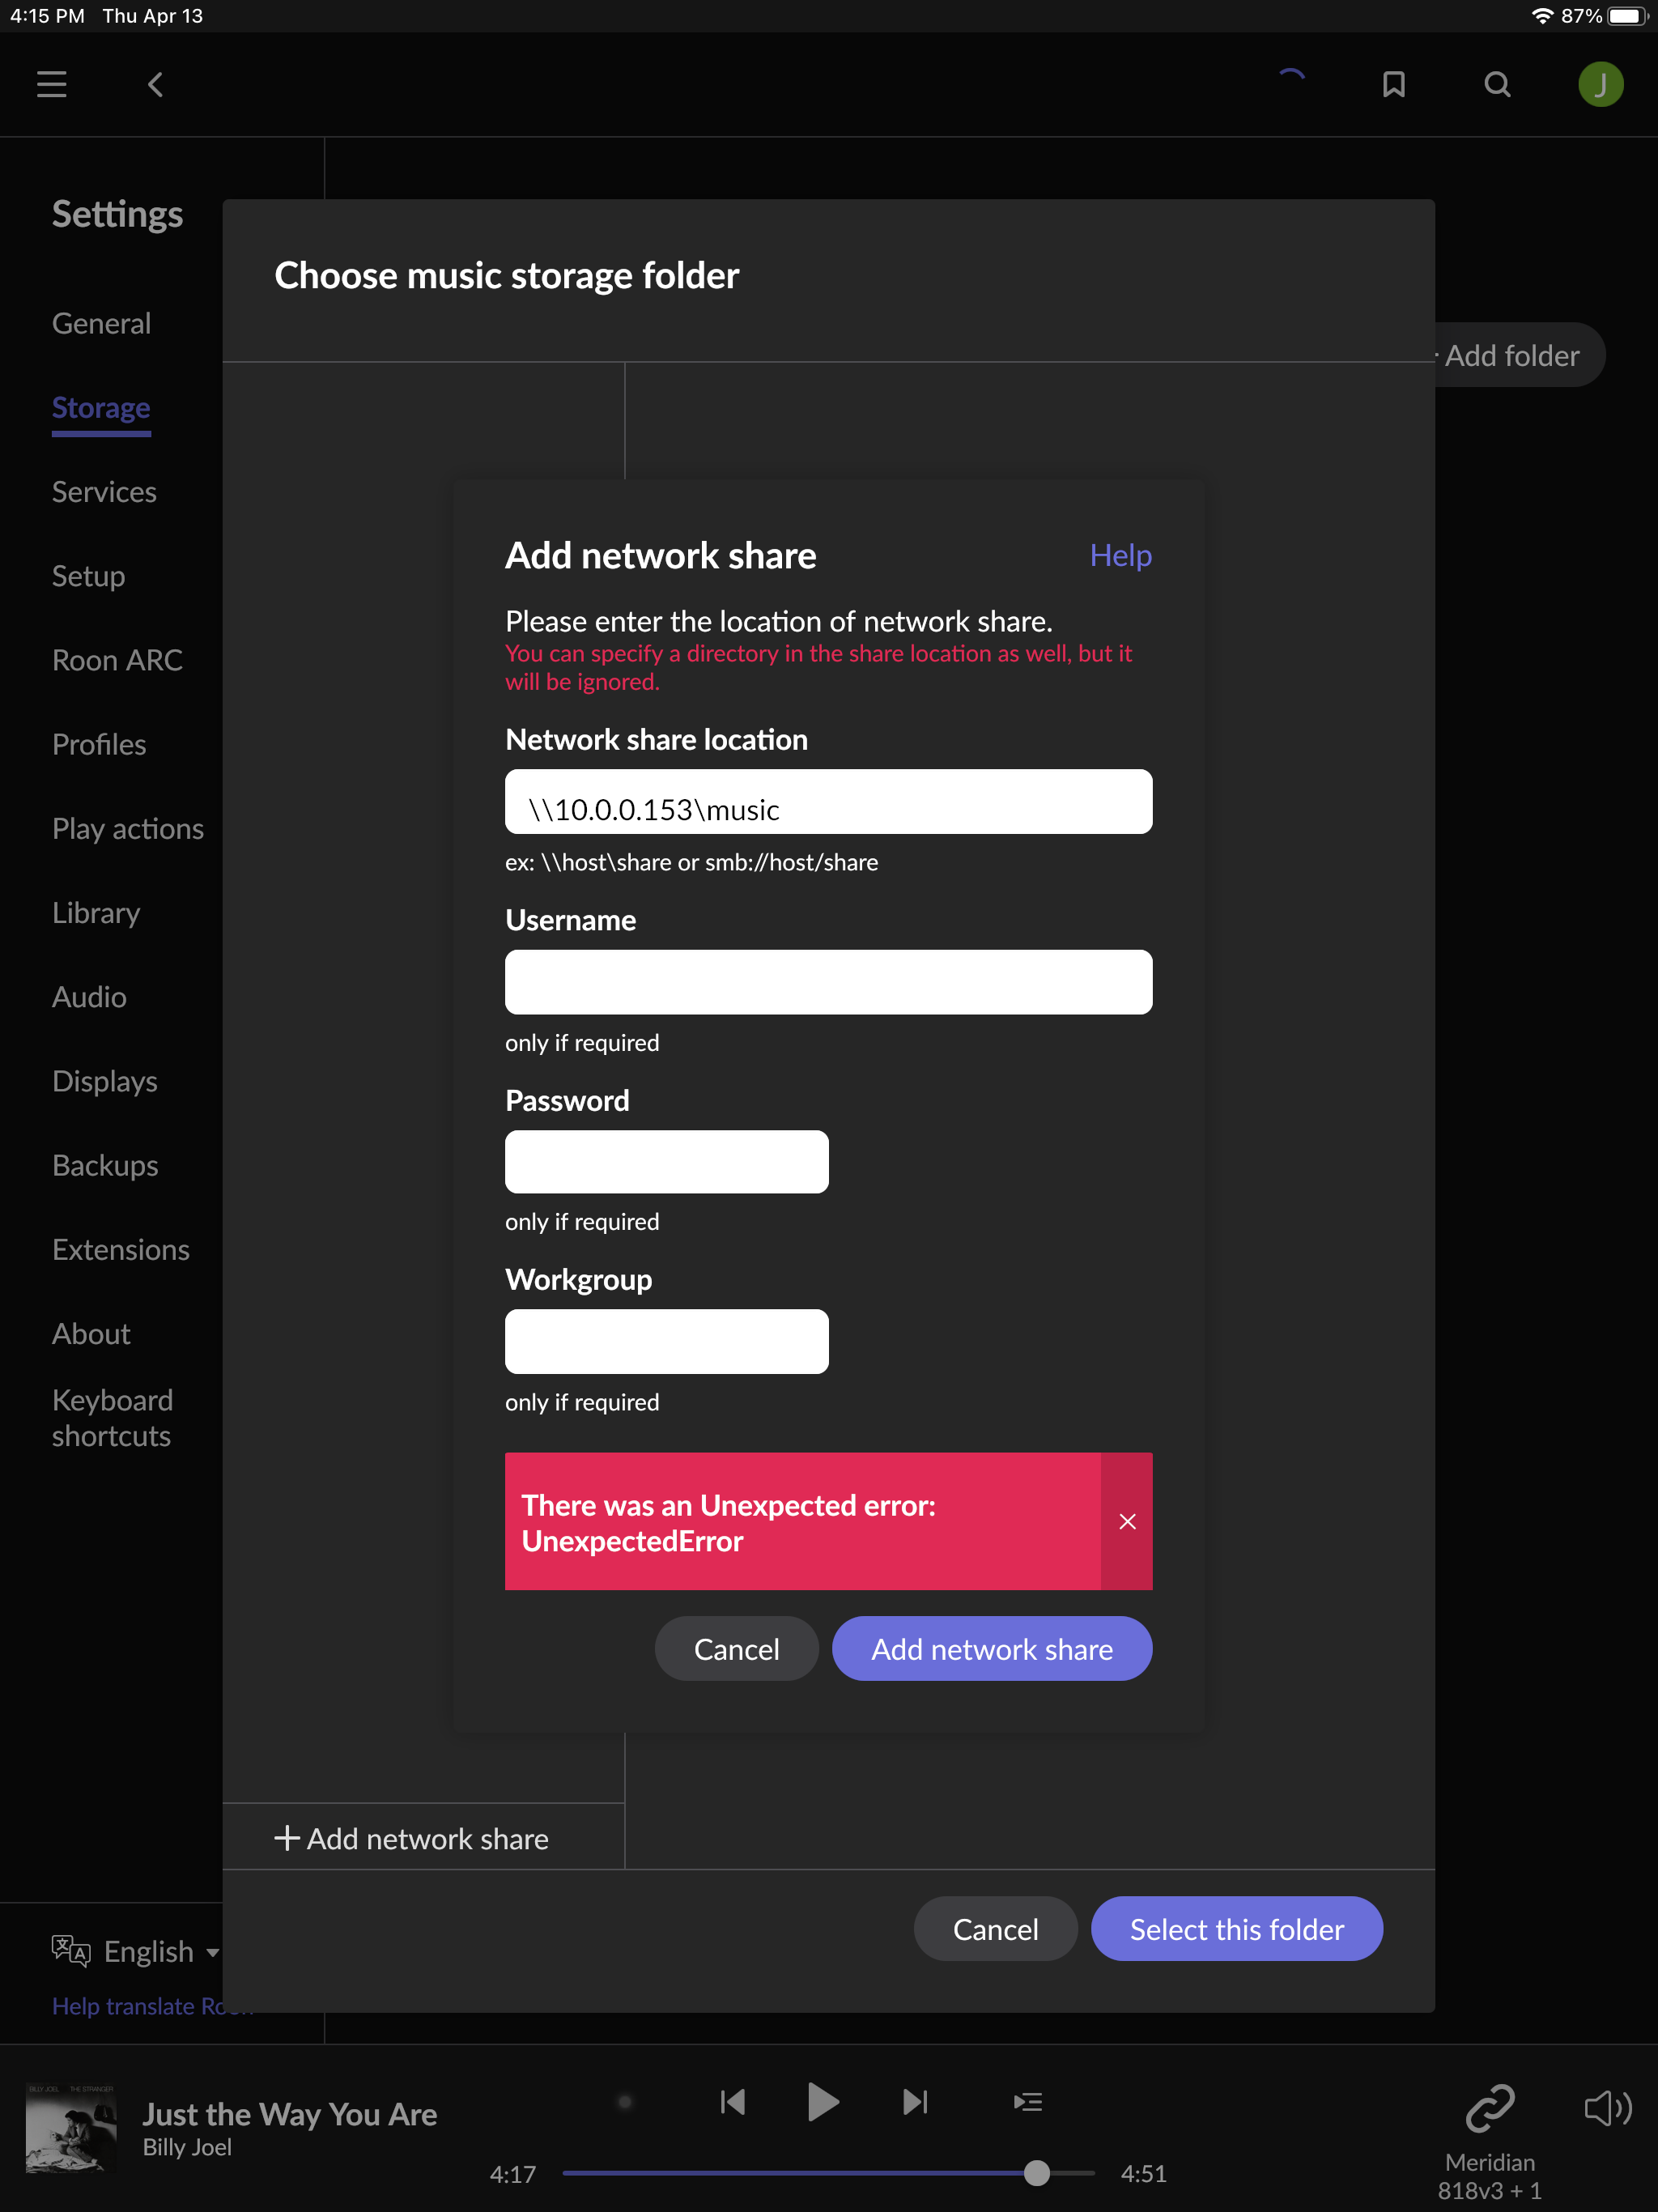Dismiss the Unexpected error banner
This screenshot has height=2212, width=1658.
click(x=1127, y=1521)
